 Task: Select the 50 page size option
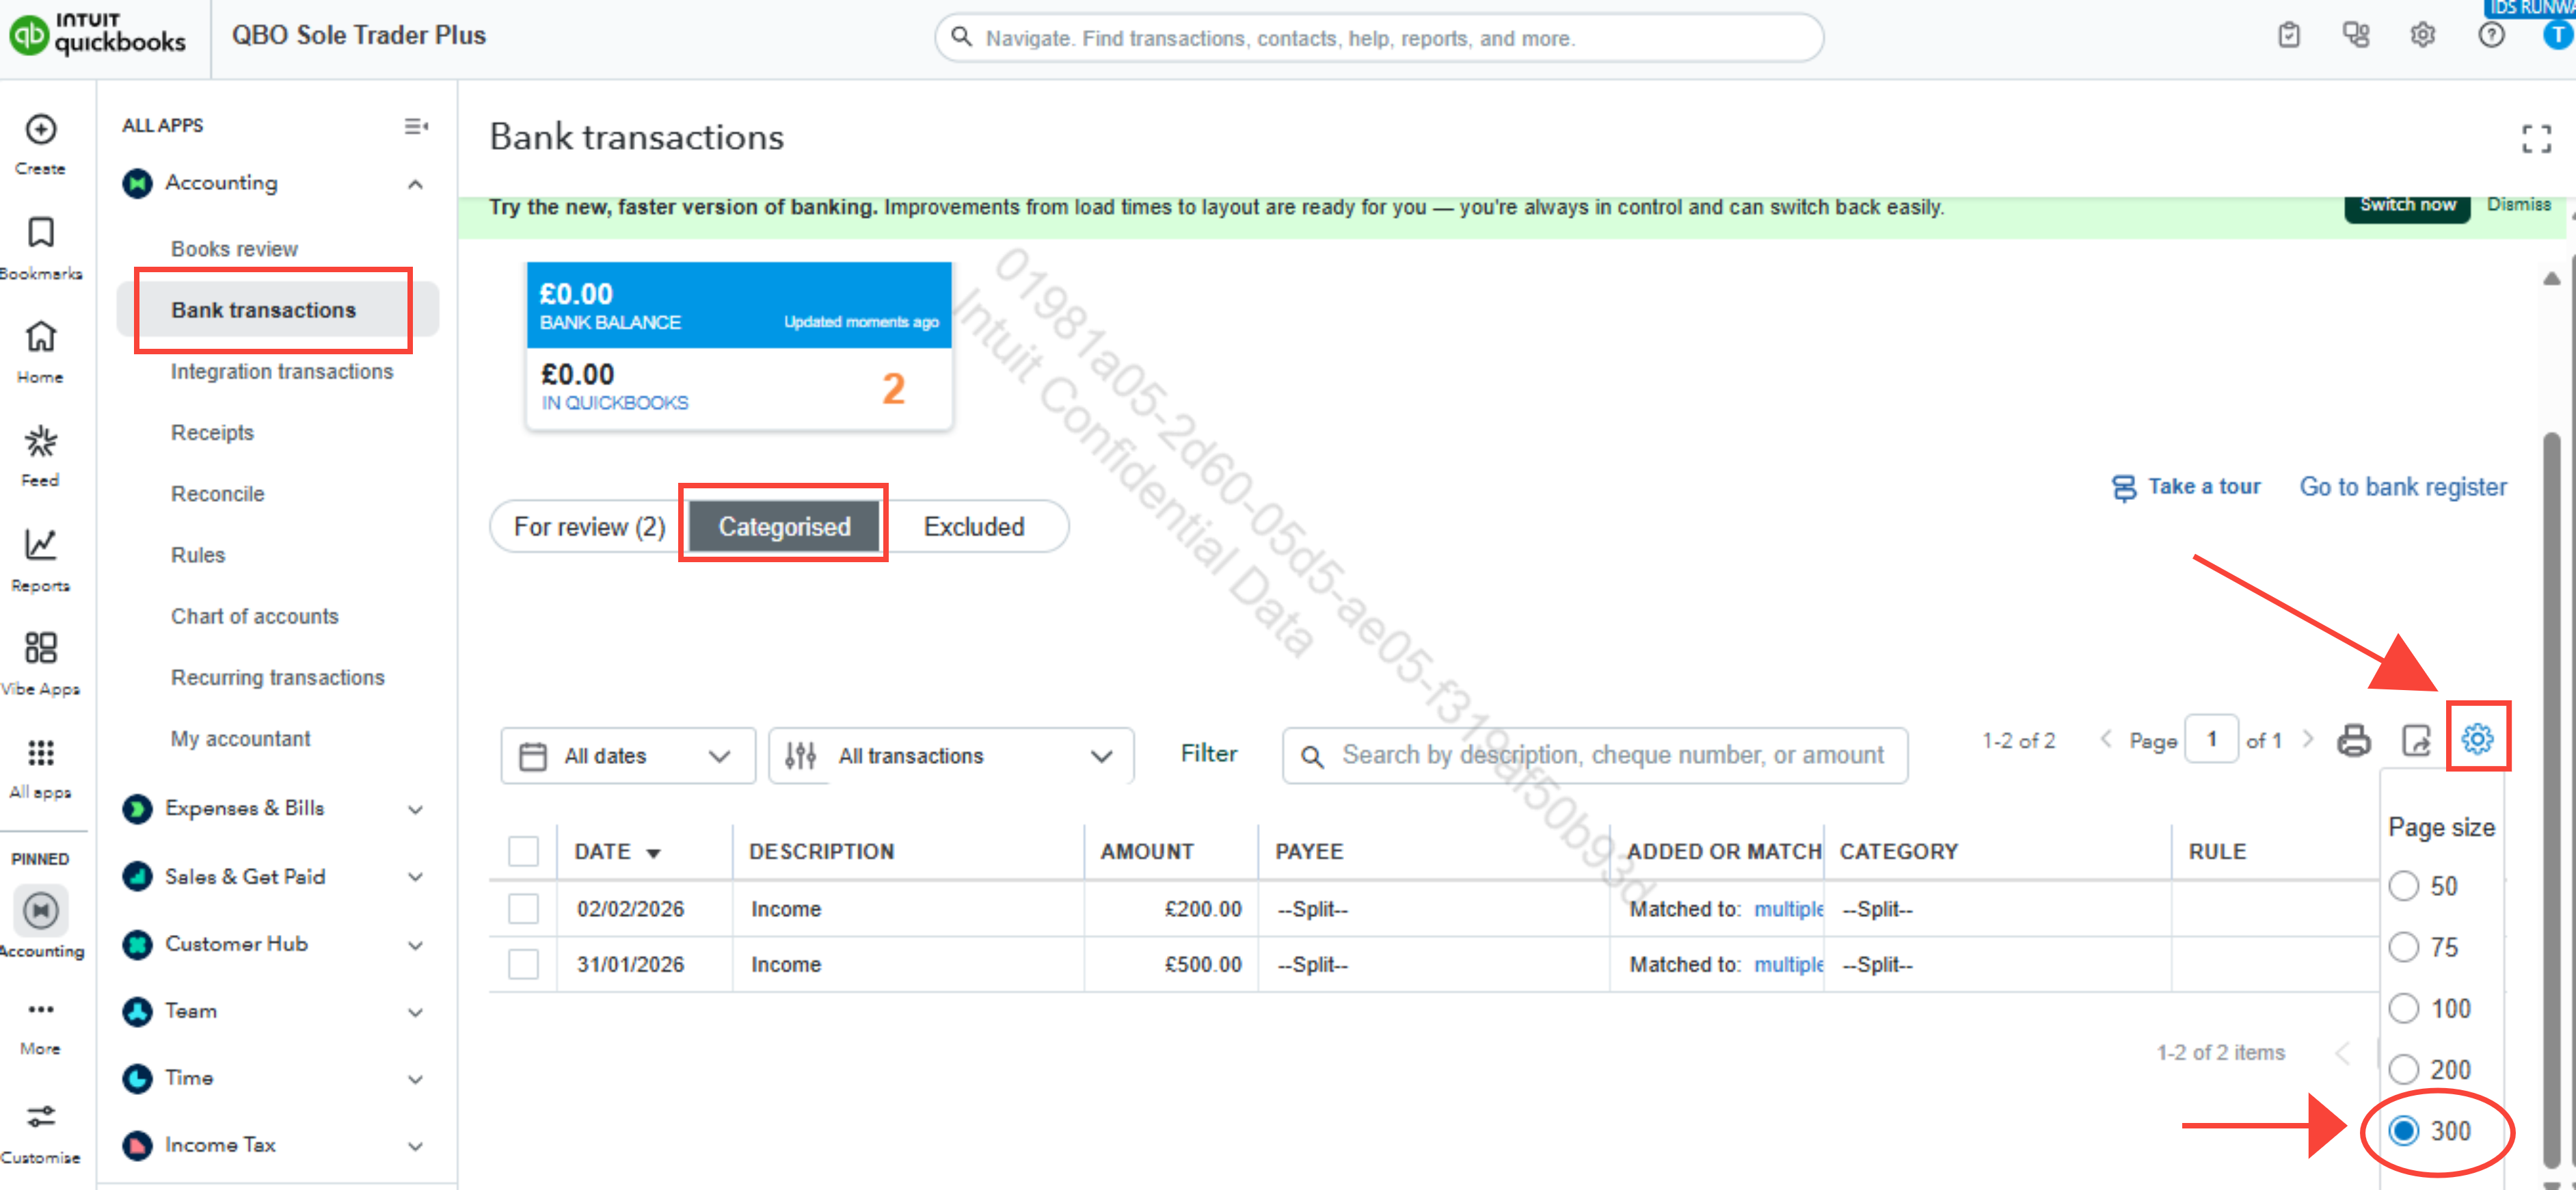(x=2403, y=886)
